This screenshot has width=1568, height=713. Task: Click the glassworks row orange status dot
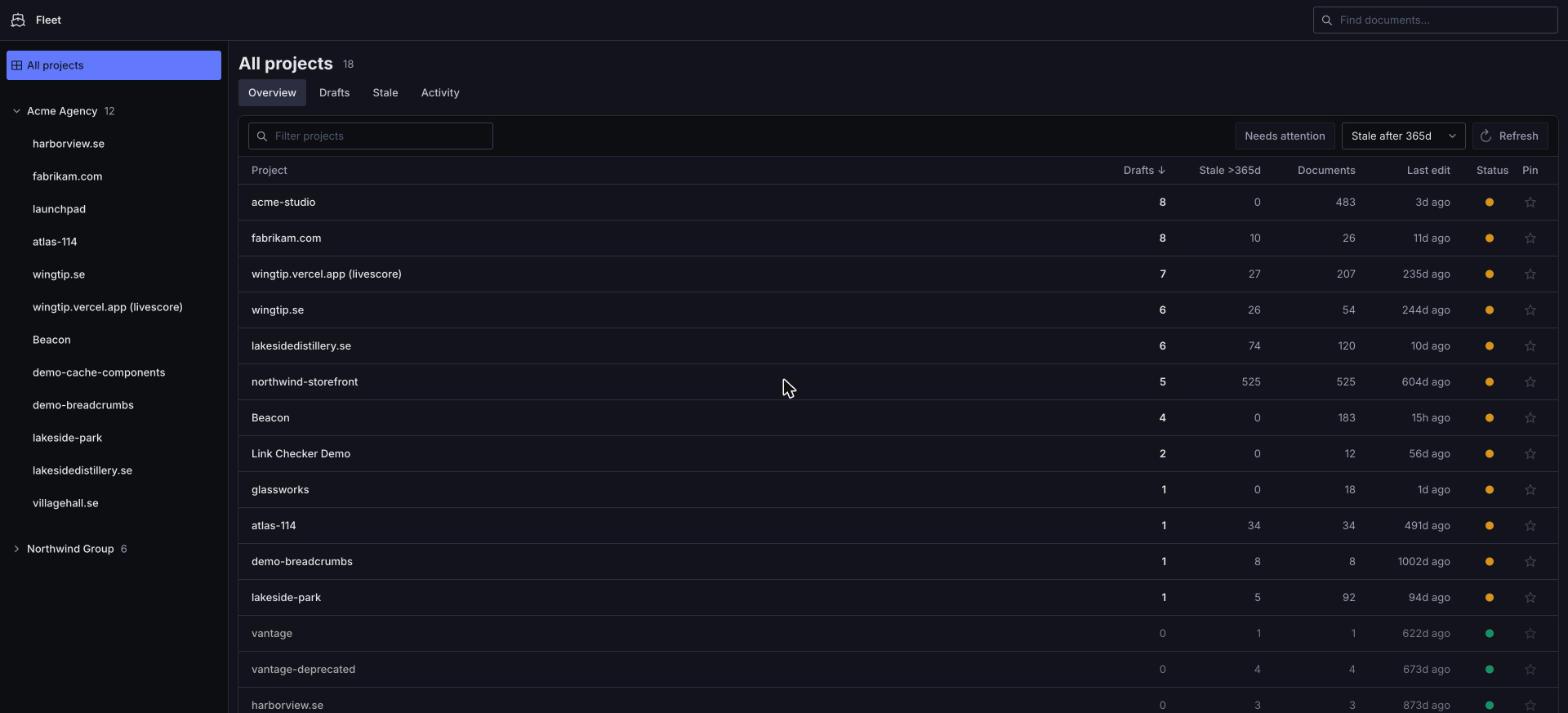click(1489, 490)
